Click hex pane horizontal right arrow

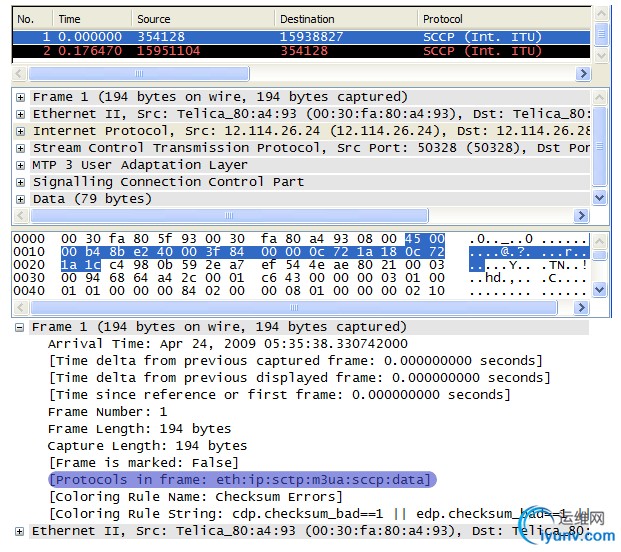581,307
